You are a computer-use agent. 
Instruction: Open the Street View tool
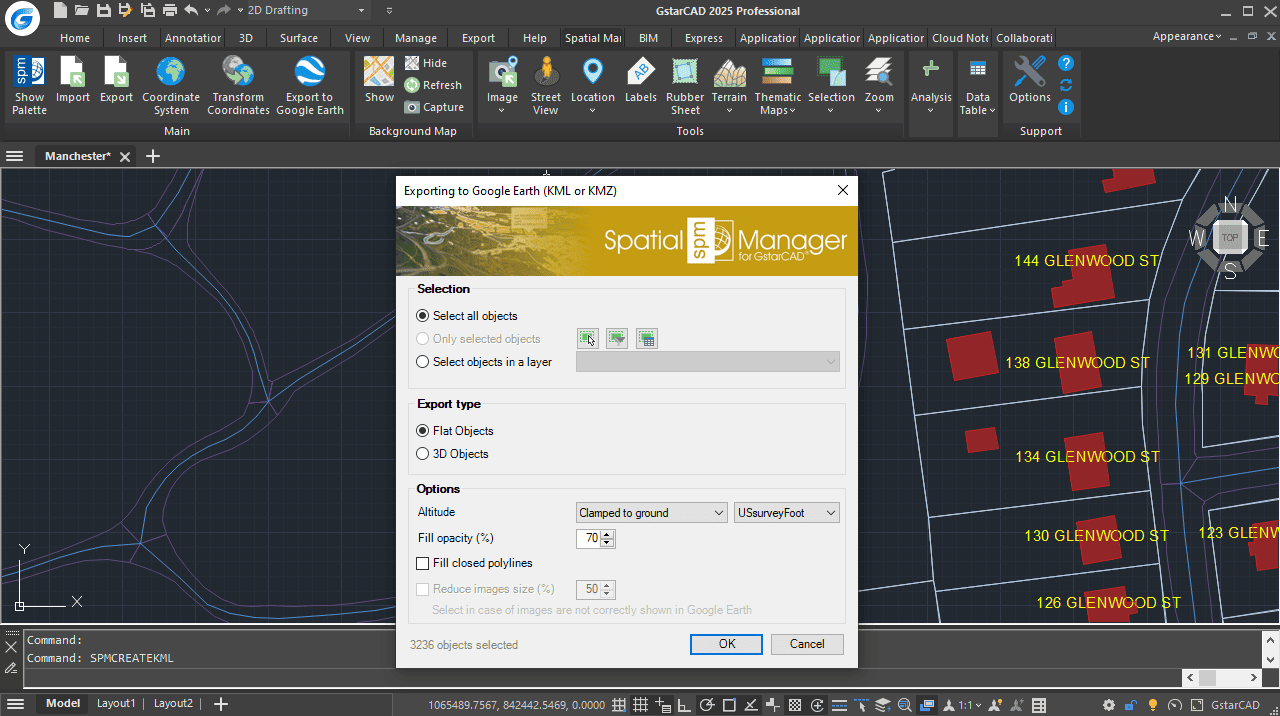pyautogui.click(x=546, y=85)
